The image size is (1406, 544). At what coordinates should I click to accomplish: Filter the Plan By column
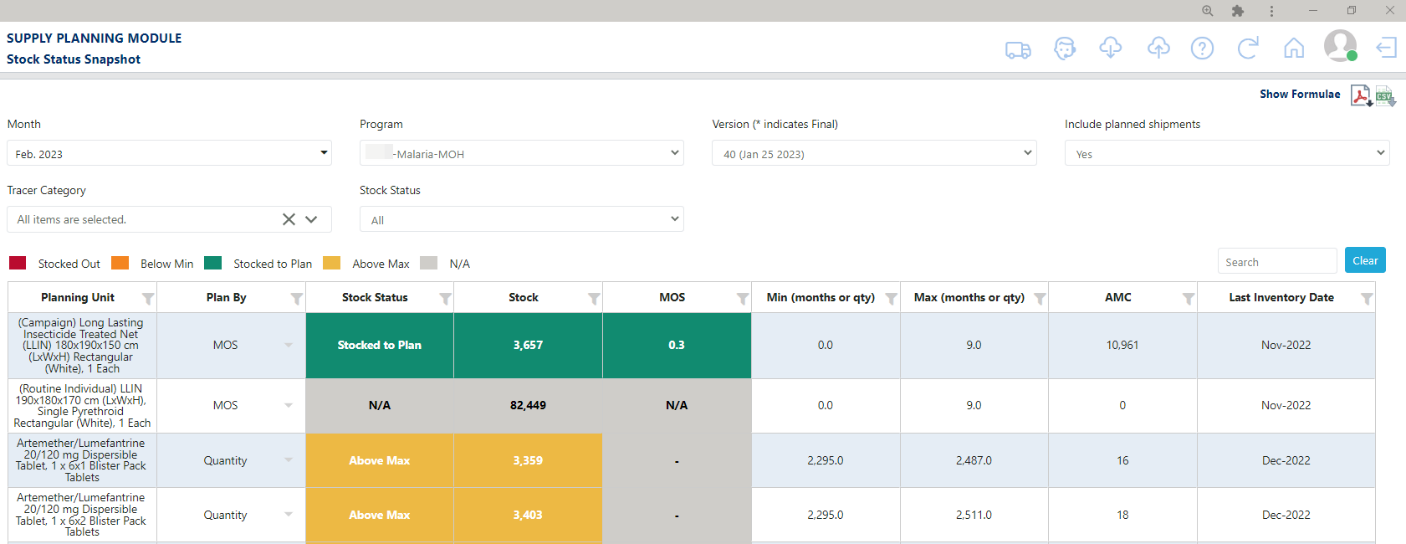coord(296,298)
